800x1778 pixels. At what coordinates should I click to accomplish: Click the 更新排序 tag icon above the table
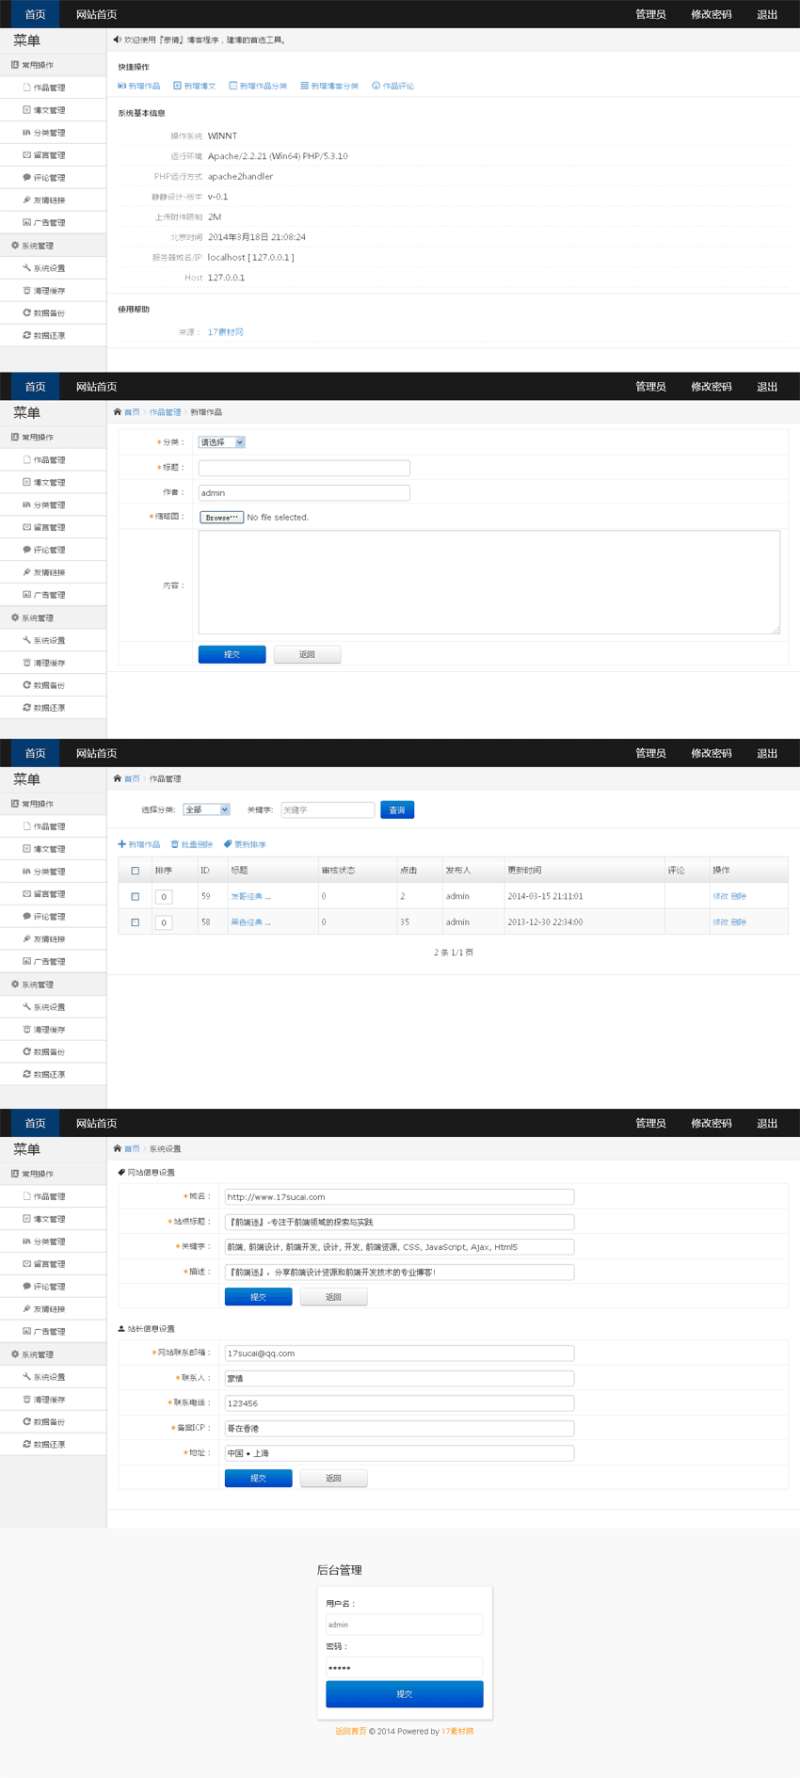coord(228,844)
